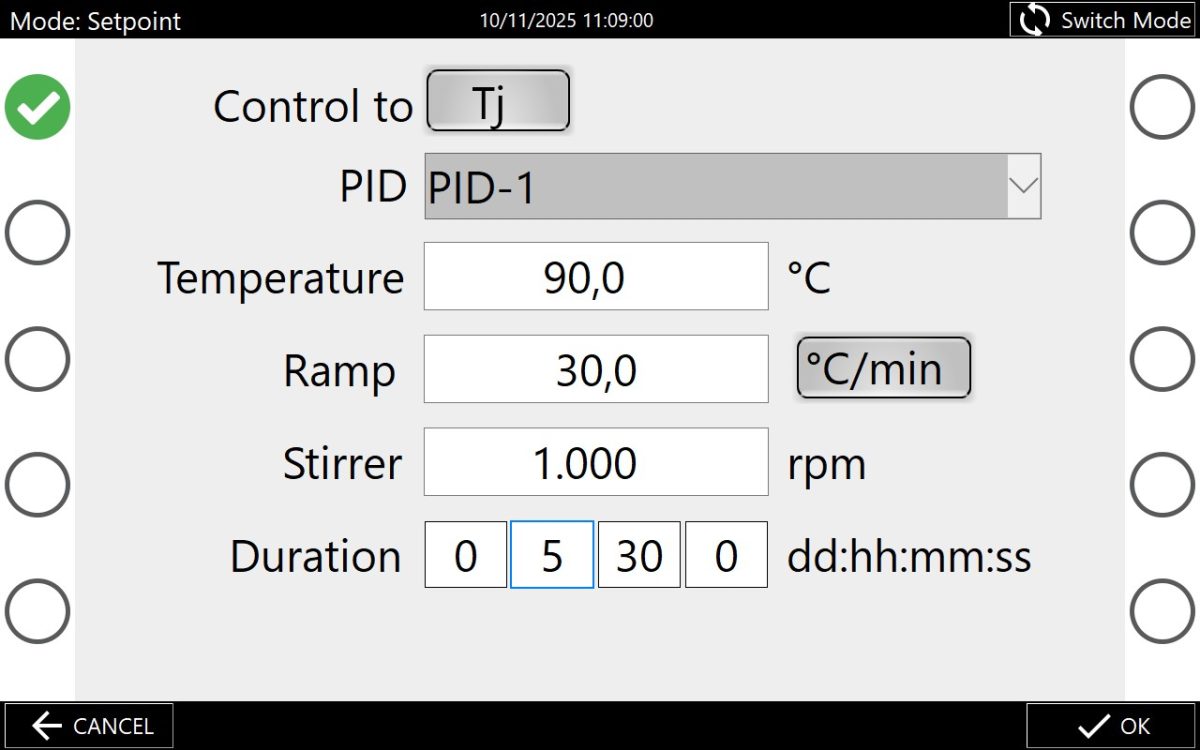The image size is (1200, 750).
Task: Select the Duration hours field showing 5
Action: pyautogui.click(x=552, y=555)
